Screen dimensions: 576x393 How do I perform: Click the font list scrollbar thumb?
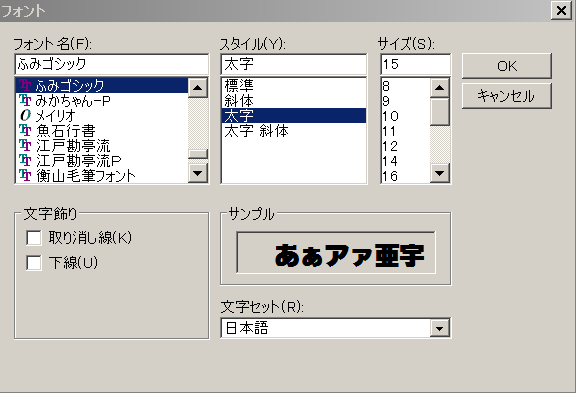tap(198, 154)
